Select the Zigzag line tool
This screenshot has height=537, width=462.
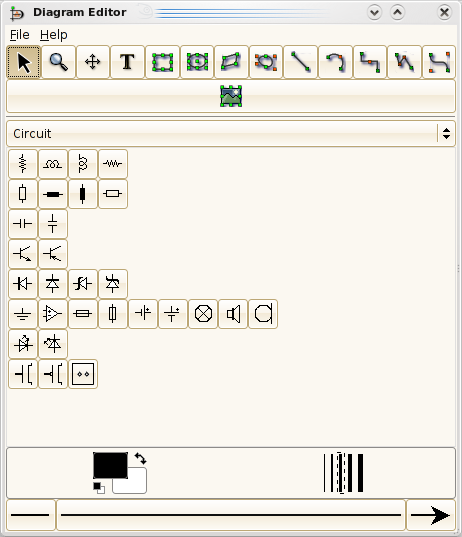370,62
